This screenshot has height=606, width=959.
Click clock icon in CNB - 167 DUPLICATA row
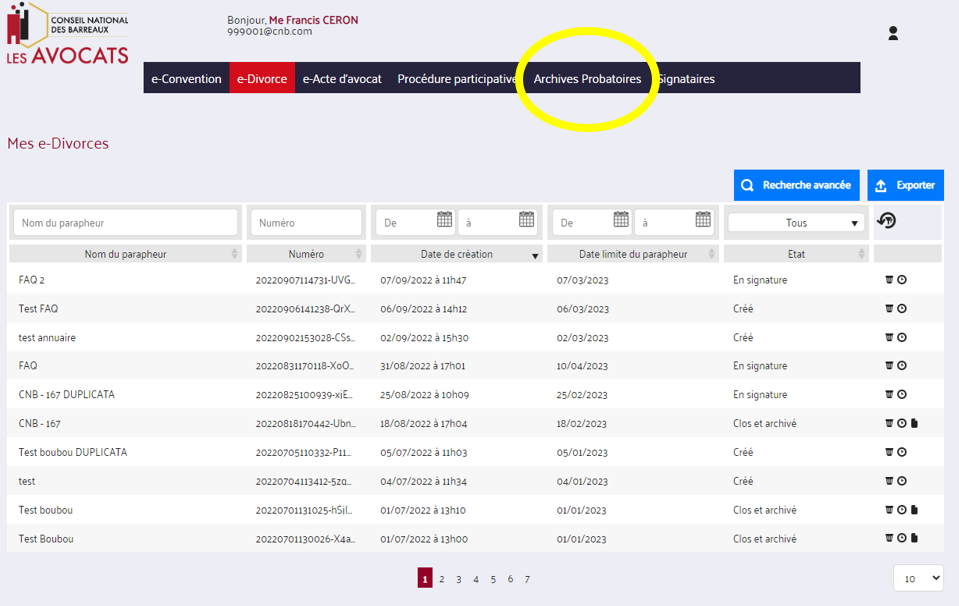[x=902, y=394]
